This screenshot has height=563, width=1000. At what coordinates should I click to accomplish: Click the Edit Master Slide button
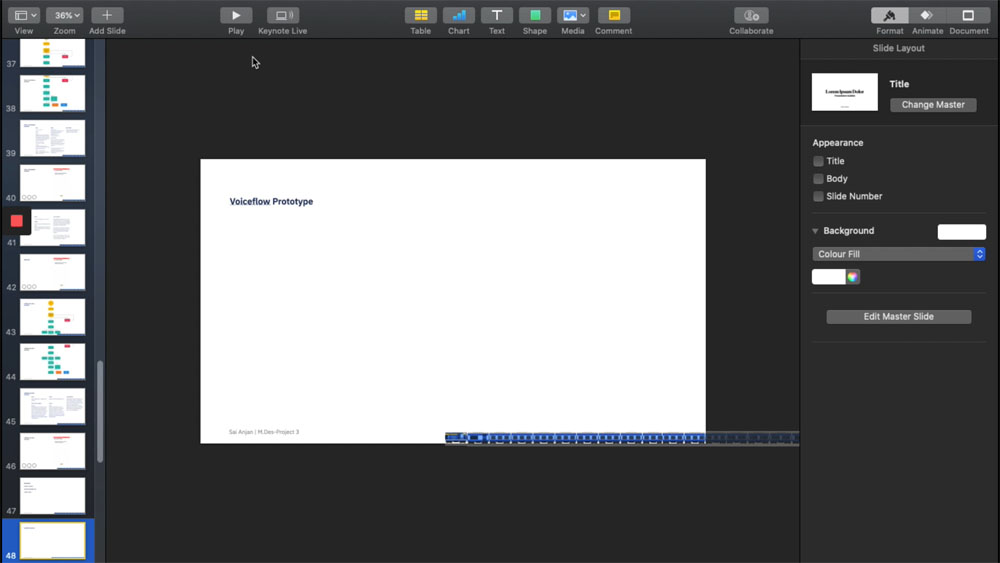898,317
